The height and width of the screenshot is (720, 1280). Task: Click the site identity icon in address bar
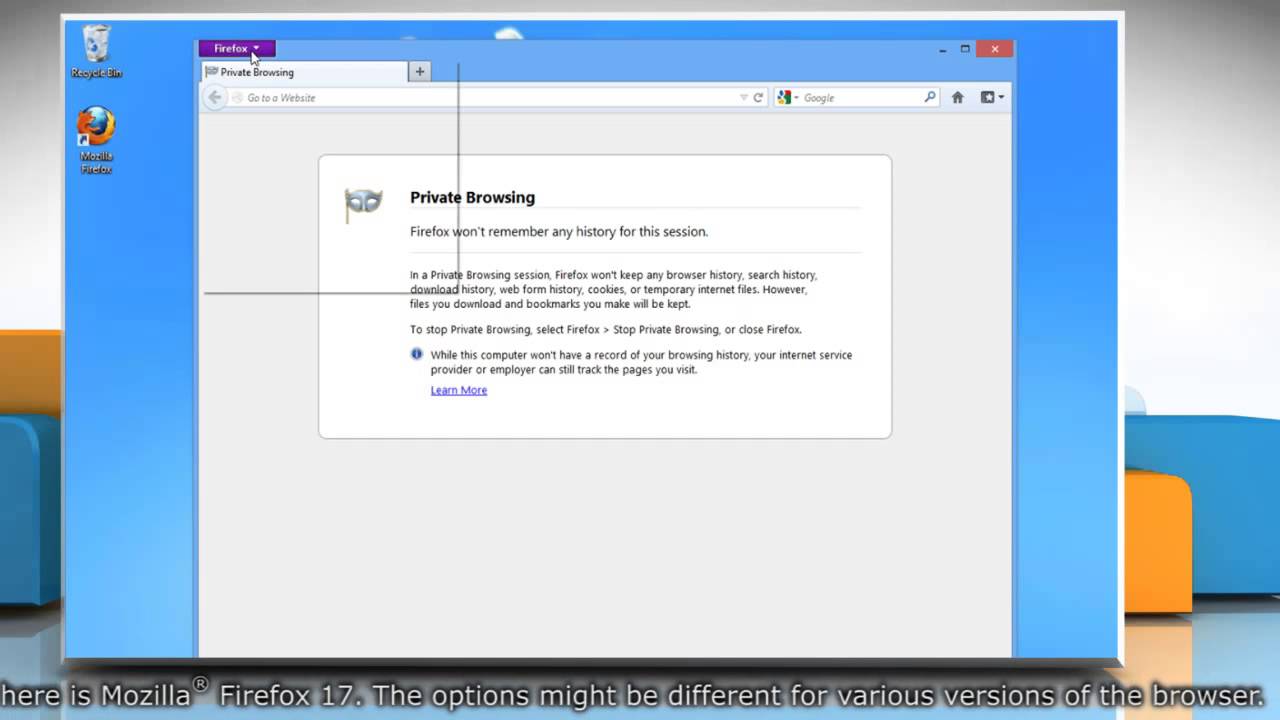237,98
